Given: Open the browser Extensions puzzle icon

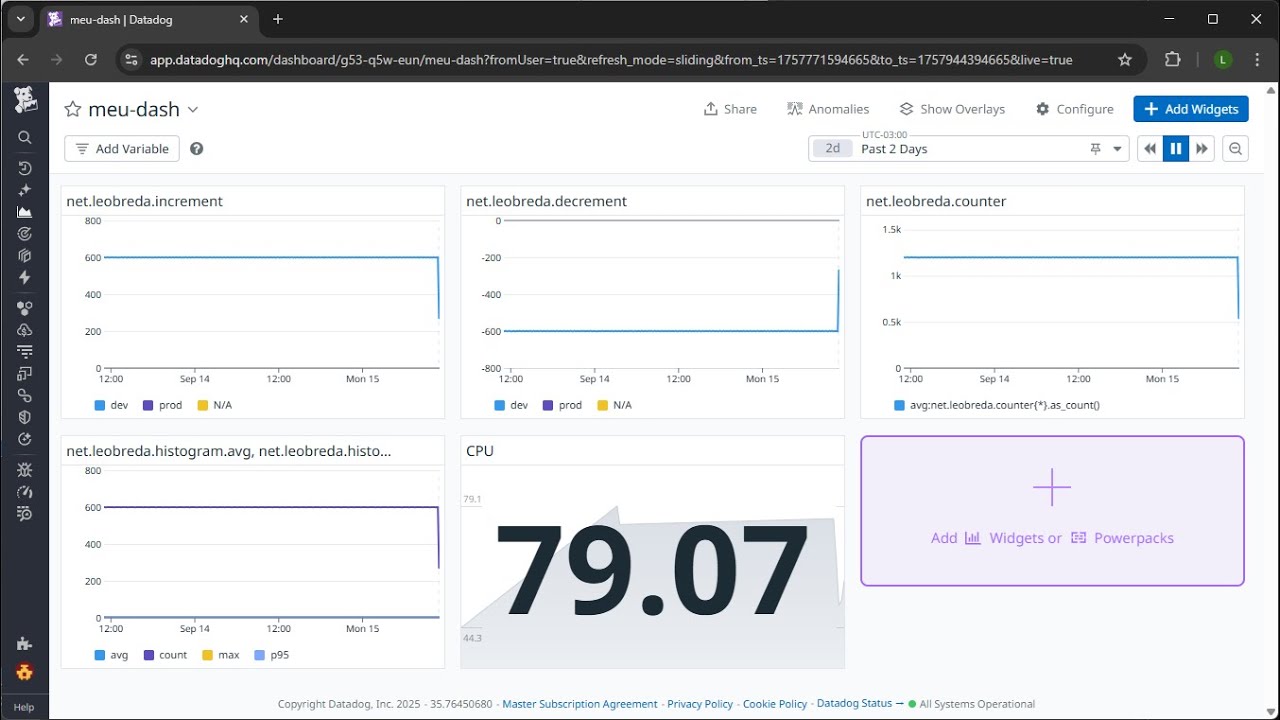Looking at the screenshot, I should [1173, 60].
